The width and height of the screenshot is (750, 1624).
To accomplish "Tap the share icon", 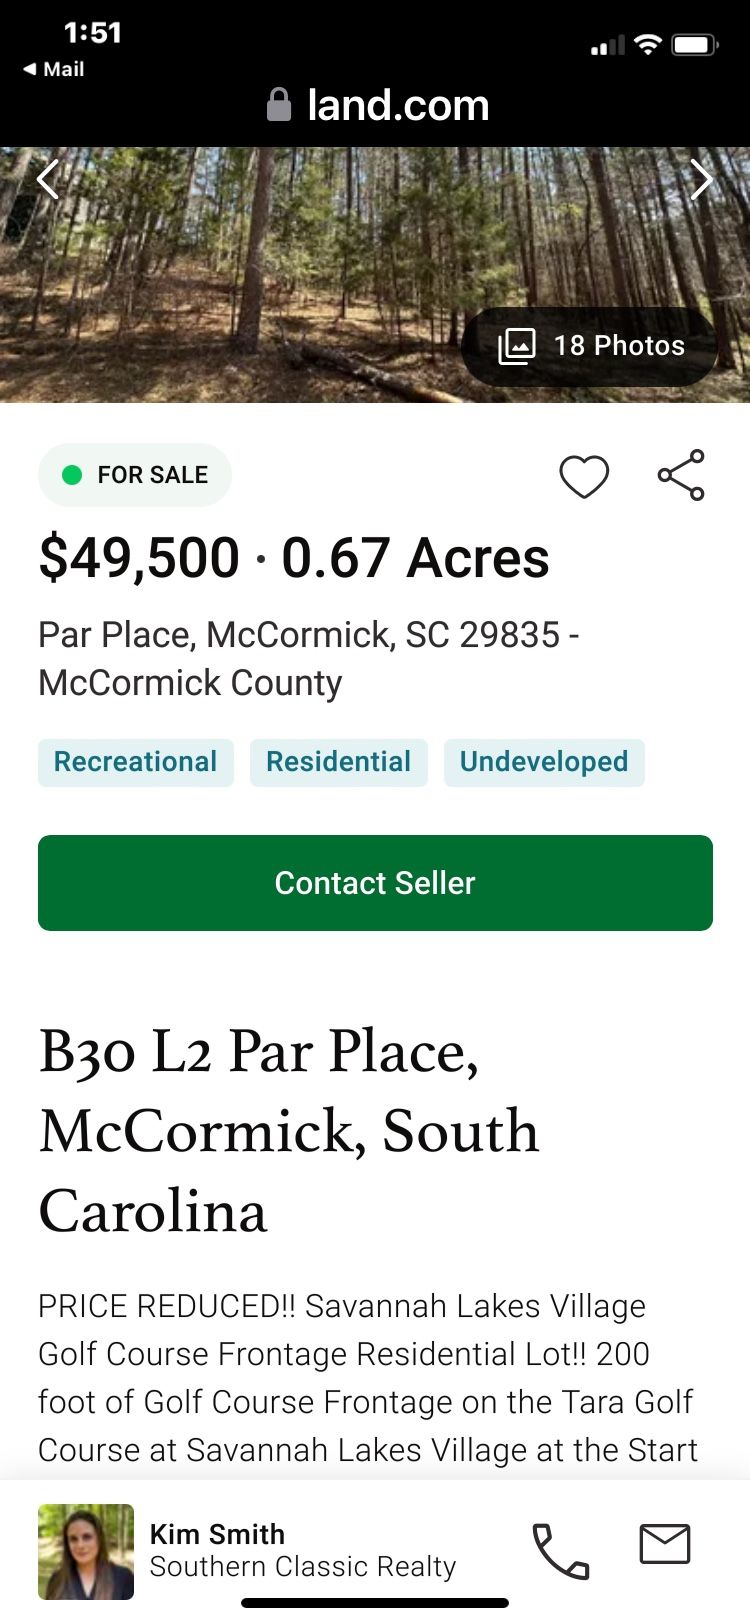I will coord(681,476).
